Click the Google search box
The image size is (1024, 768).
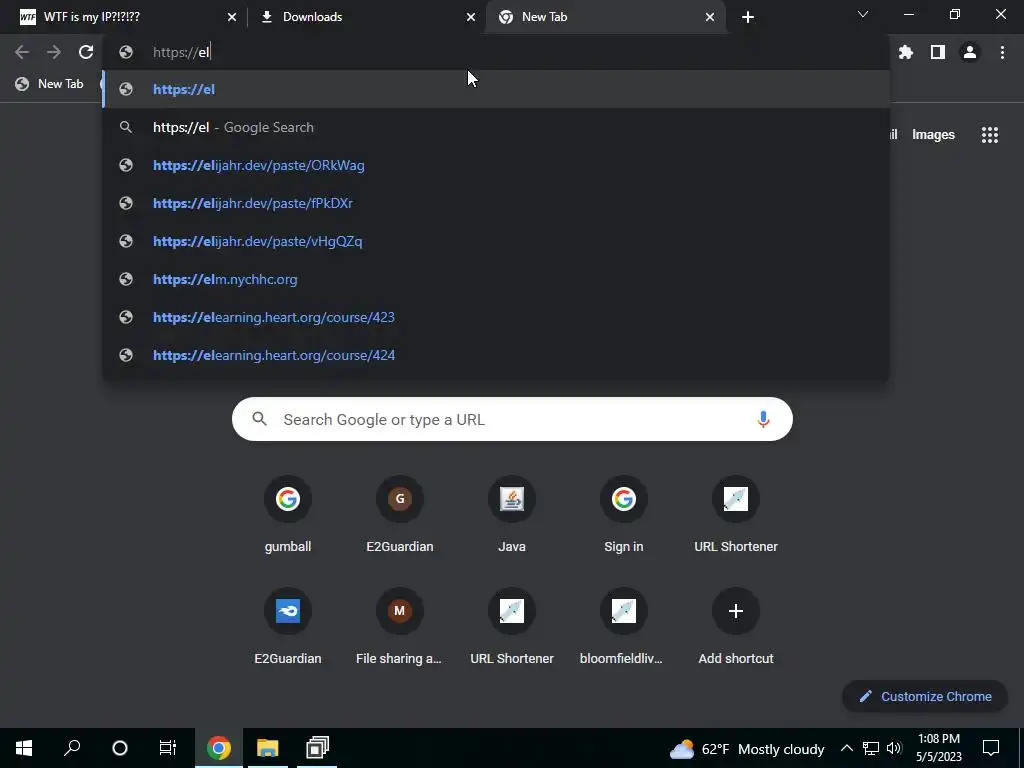512,419
